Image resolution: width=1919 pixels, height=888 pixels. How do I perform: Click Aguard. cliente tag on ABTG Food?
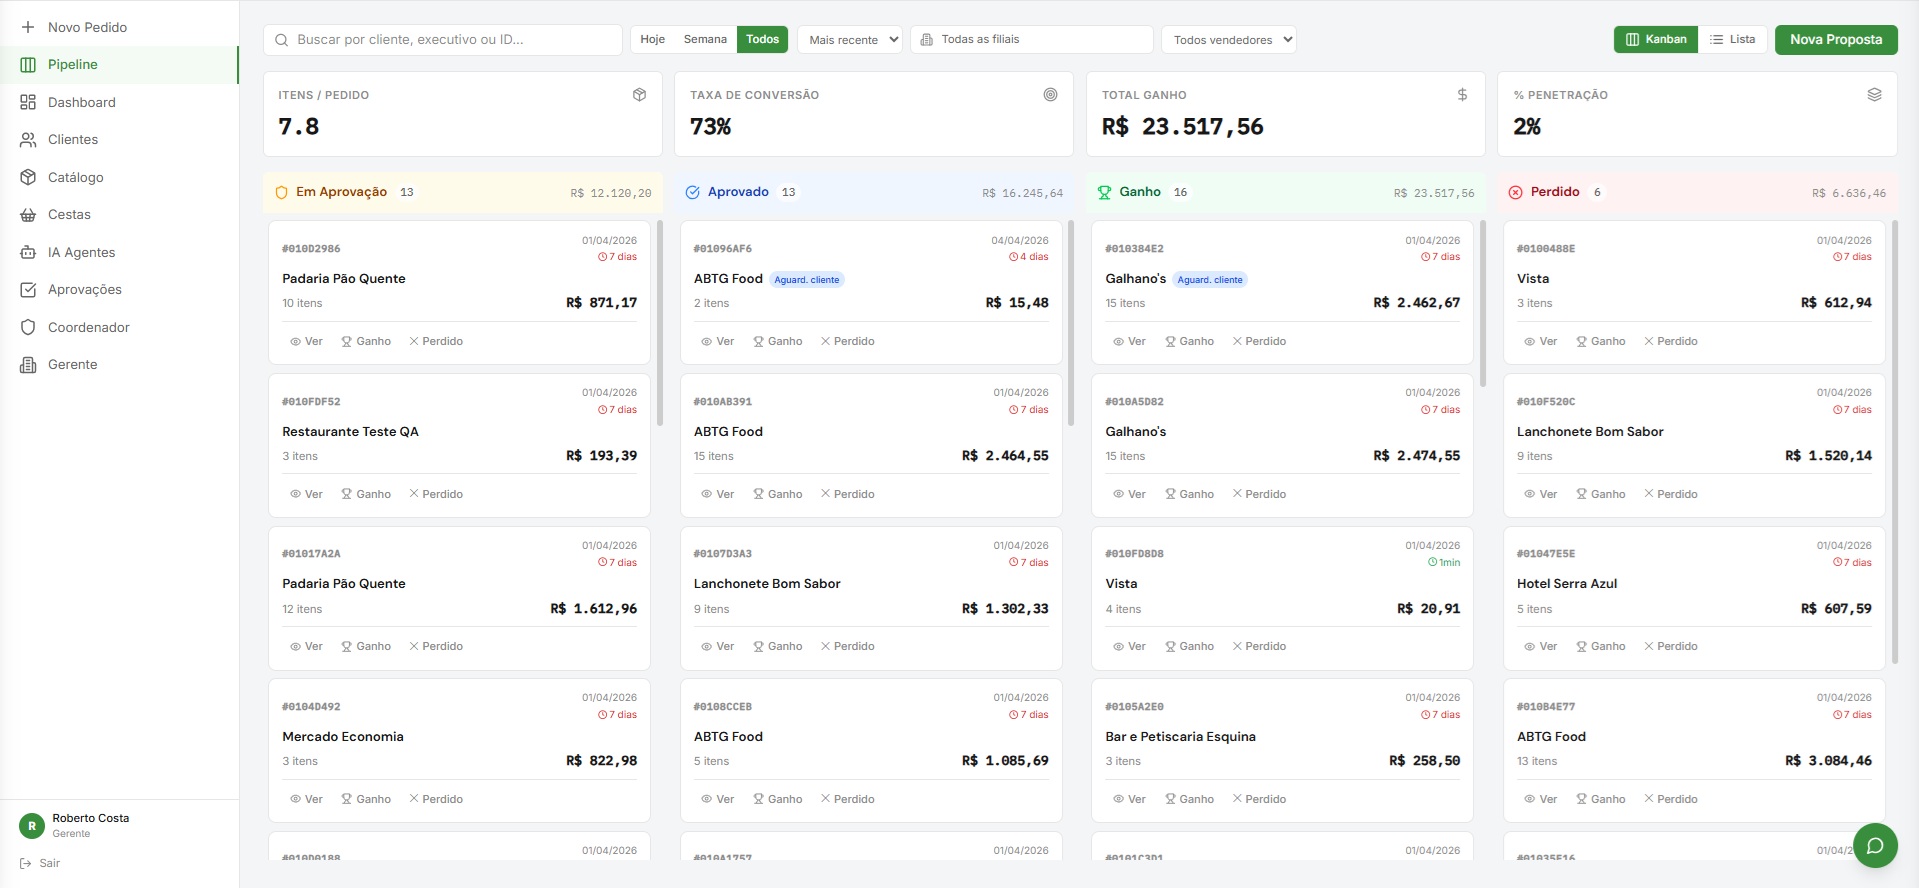pyautogui.click(x=807, y=280)
